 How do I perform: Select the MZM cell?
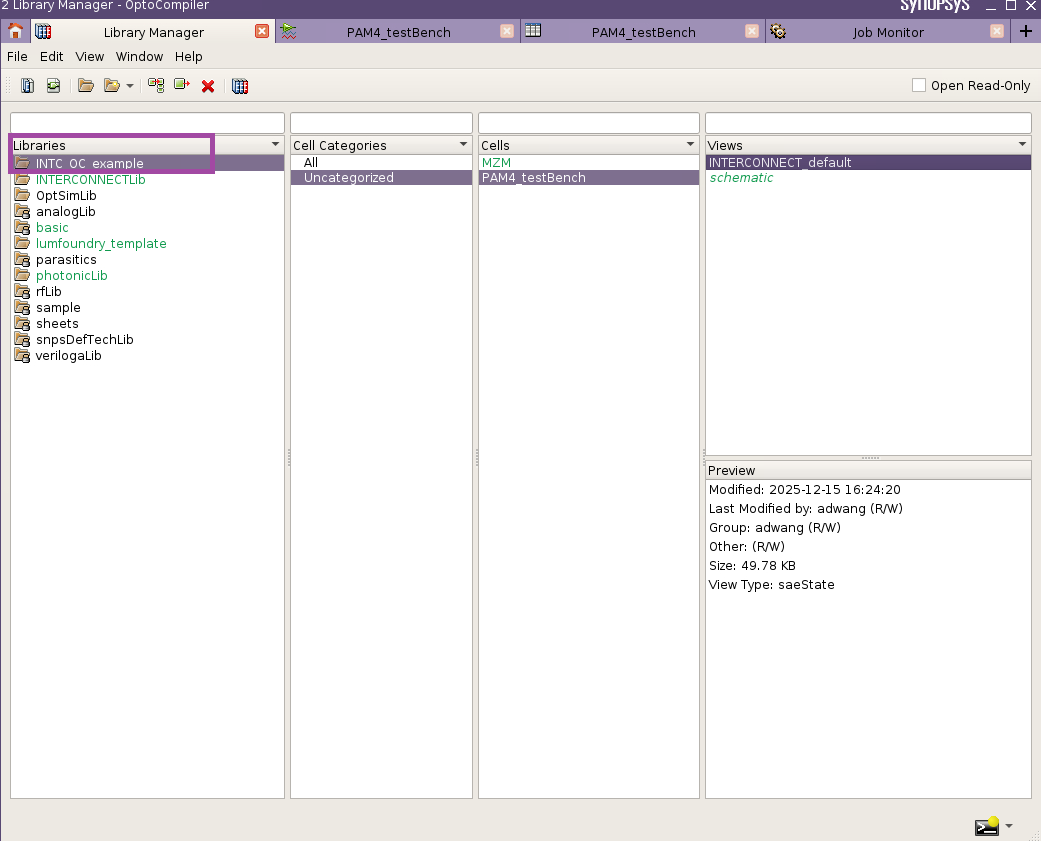coord(589,163)
